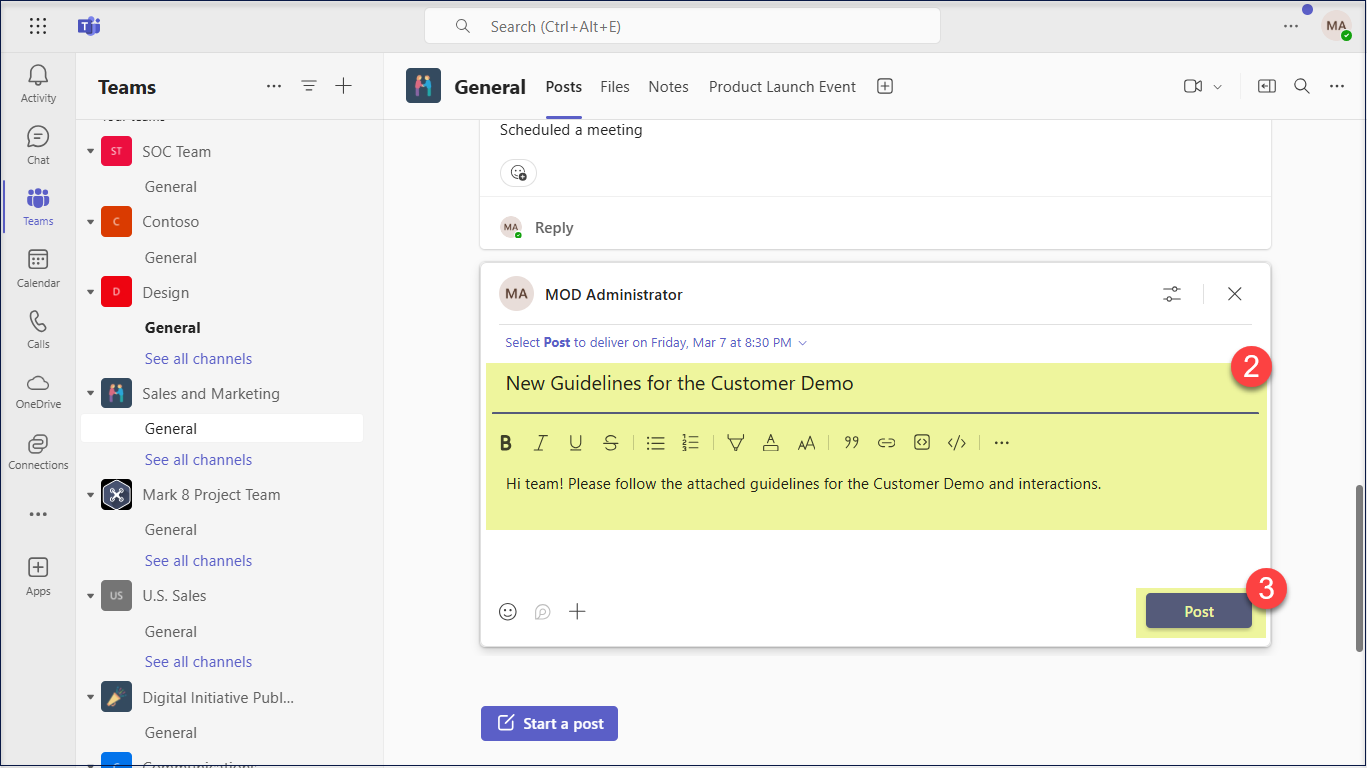Screen dimensions: 1367x768
Task: Choose font color for text
Action: click(770, 443)
